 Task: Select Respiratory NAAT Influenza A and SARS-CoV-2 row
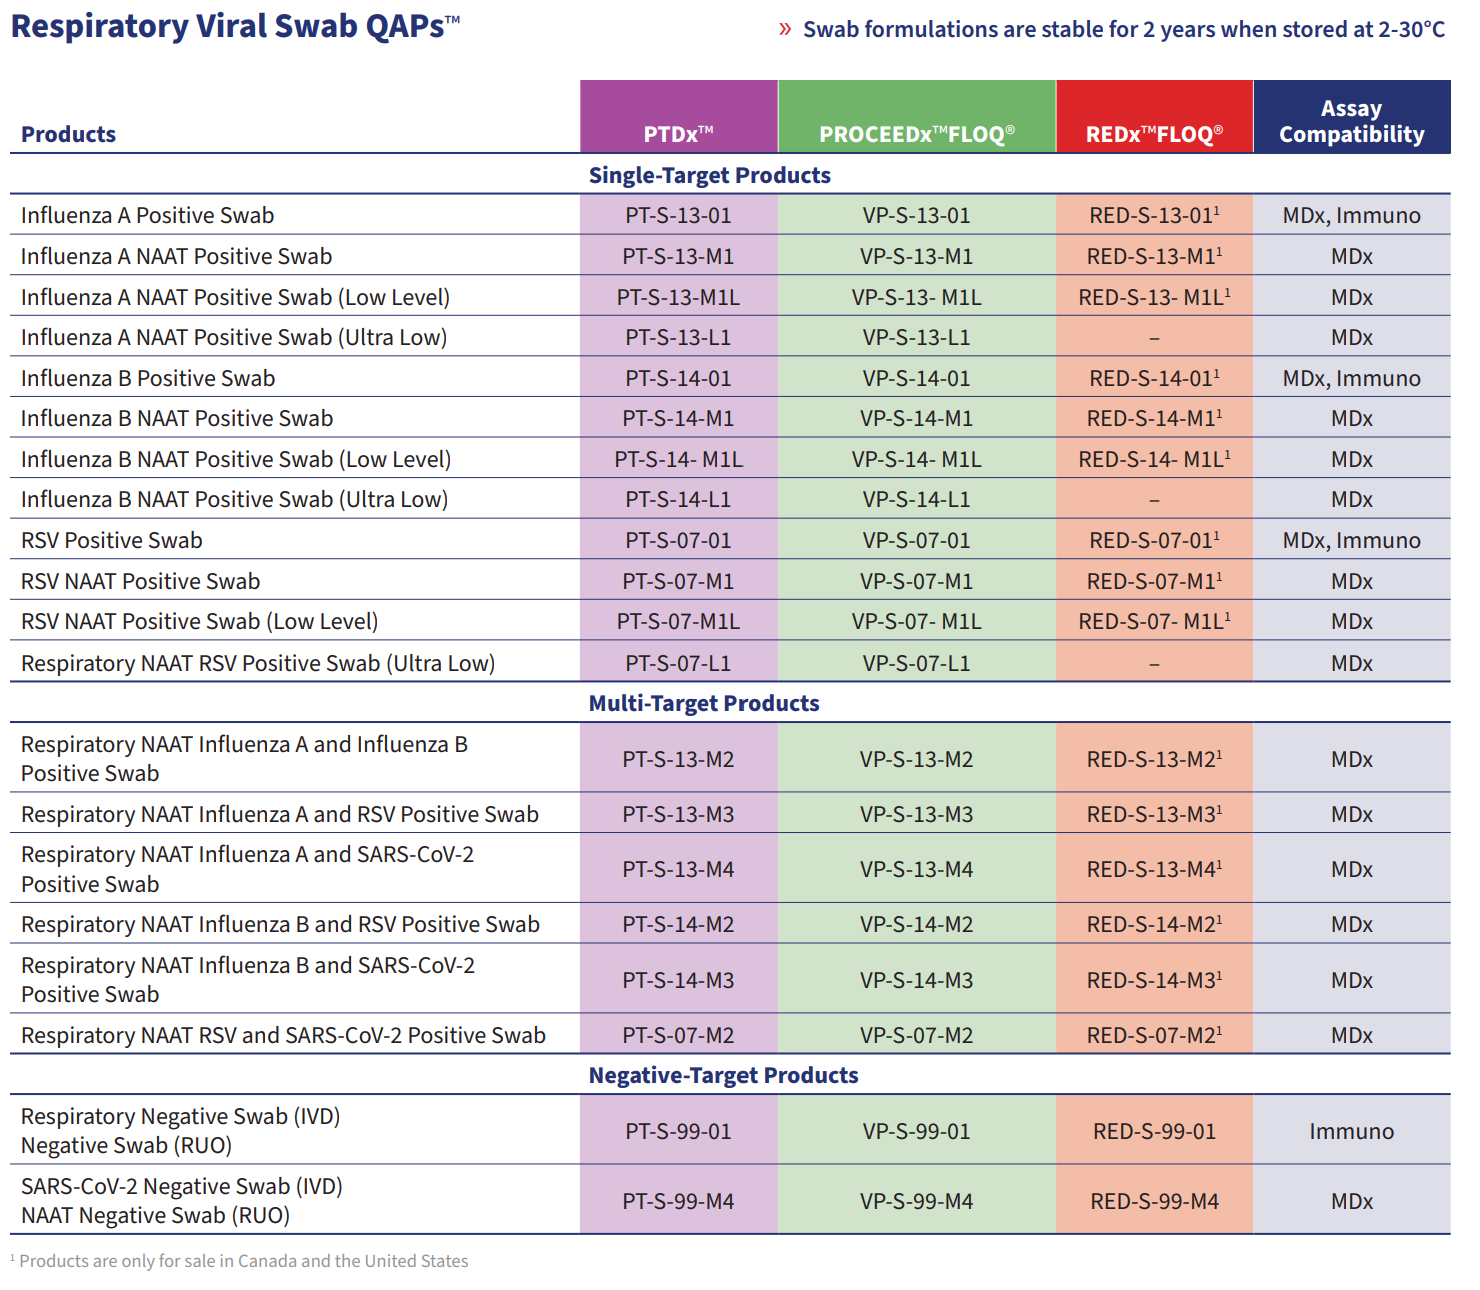point(248,869)
